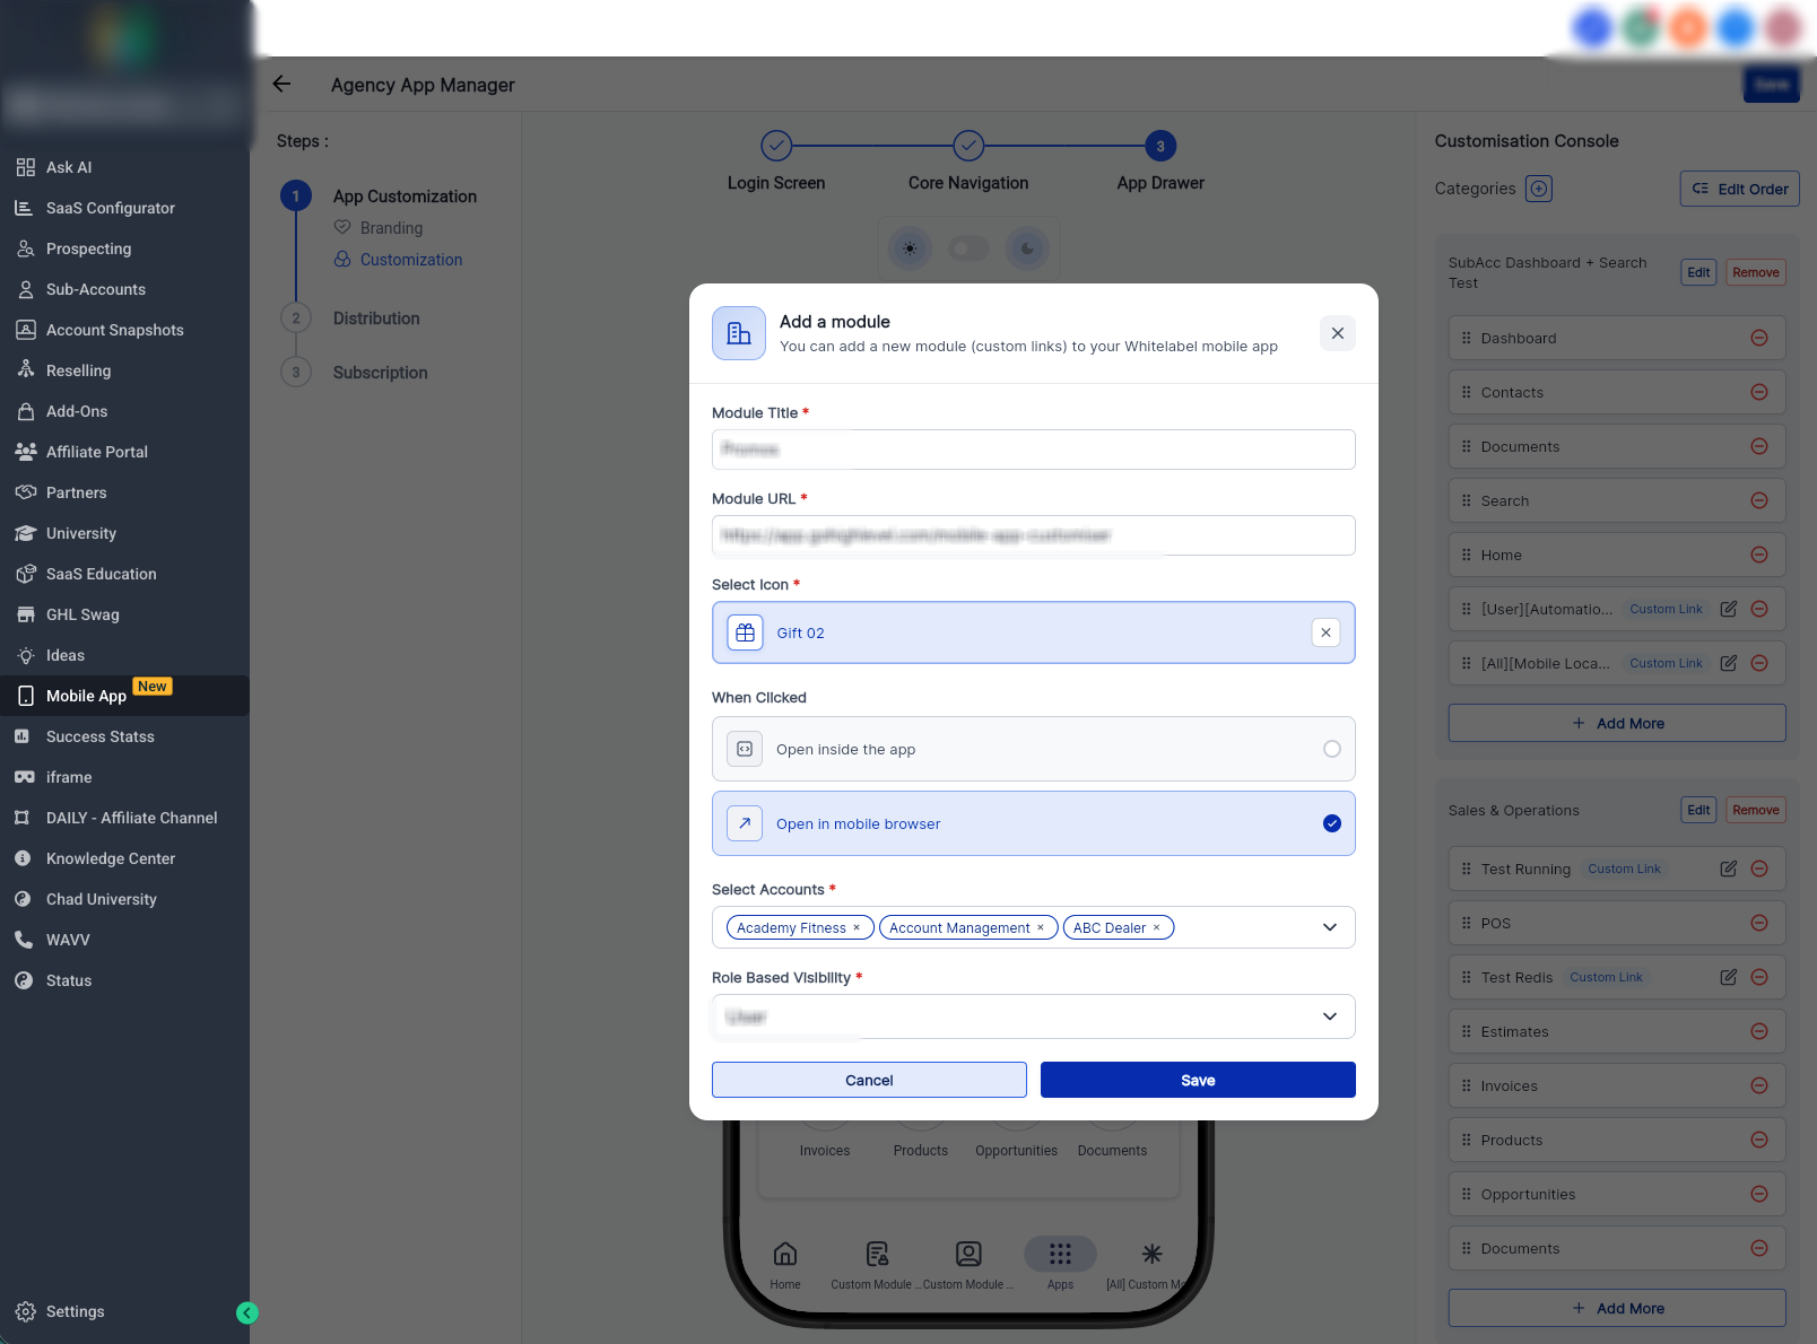Remove the Dashboard module from the list
The image size is (1817, 1344).
click(x=1759, y=338)
